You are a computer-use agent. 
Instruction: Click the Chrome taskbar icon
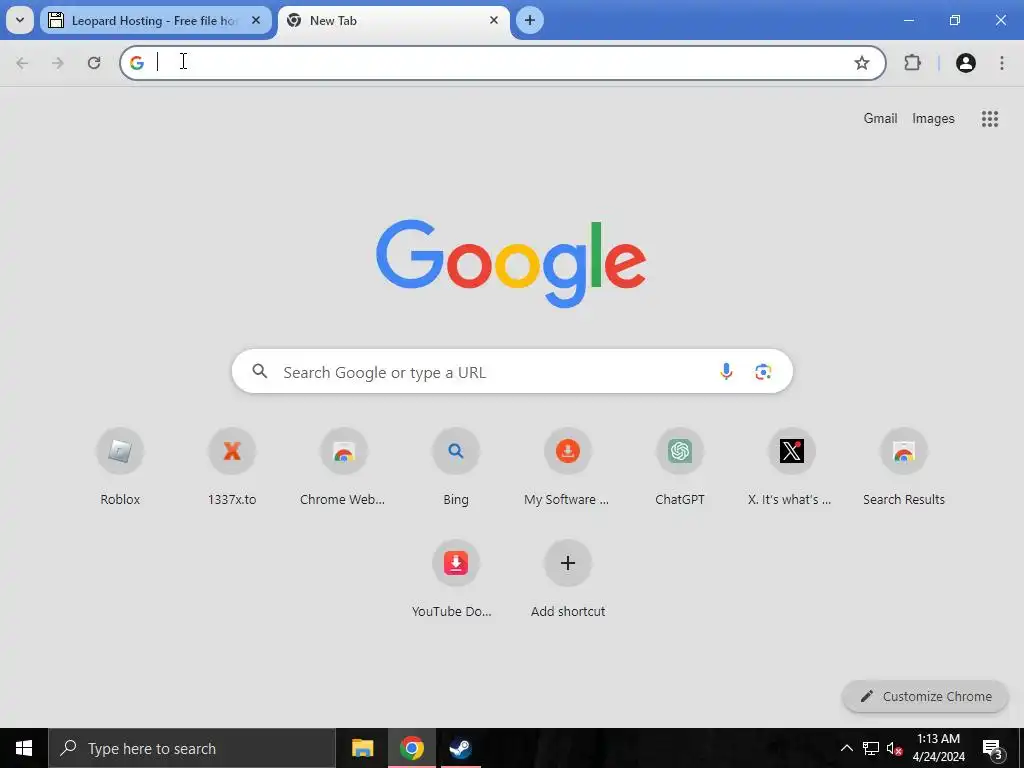411,748
